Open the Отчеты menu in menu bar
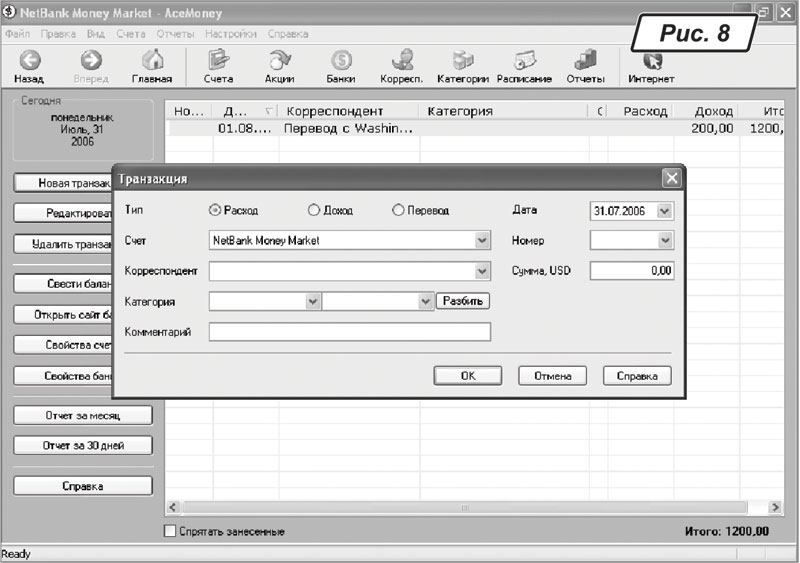Screen dimensions: 800x563 [x=175, y=33]
